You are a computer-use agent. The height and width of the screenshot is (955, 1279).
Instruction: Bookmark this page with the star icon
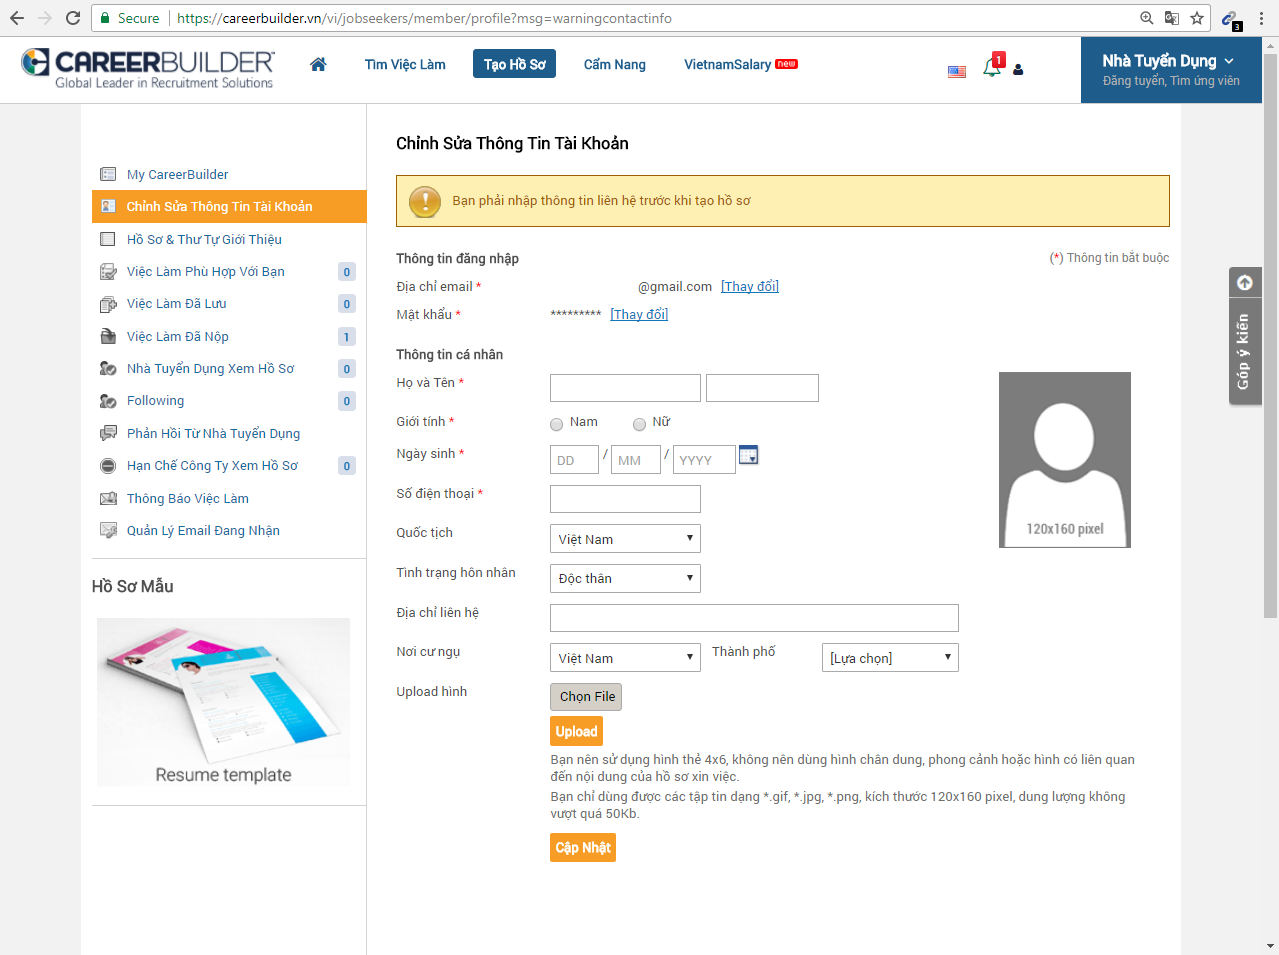tap(1197, 18)
